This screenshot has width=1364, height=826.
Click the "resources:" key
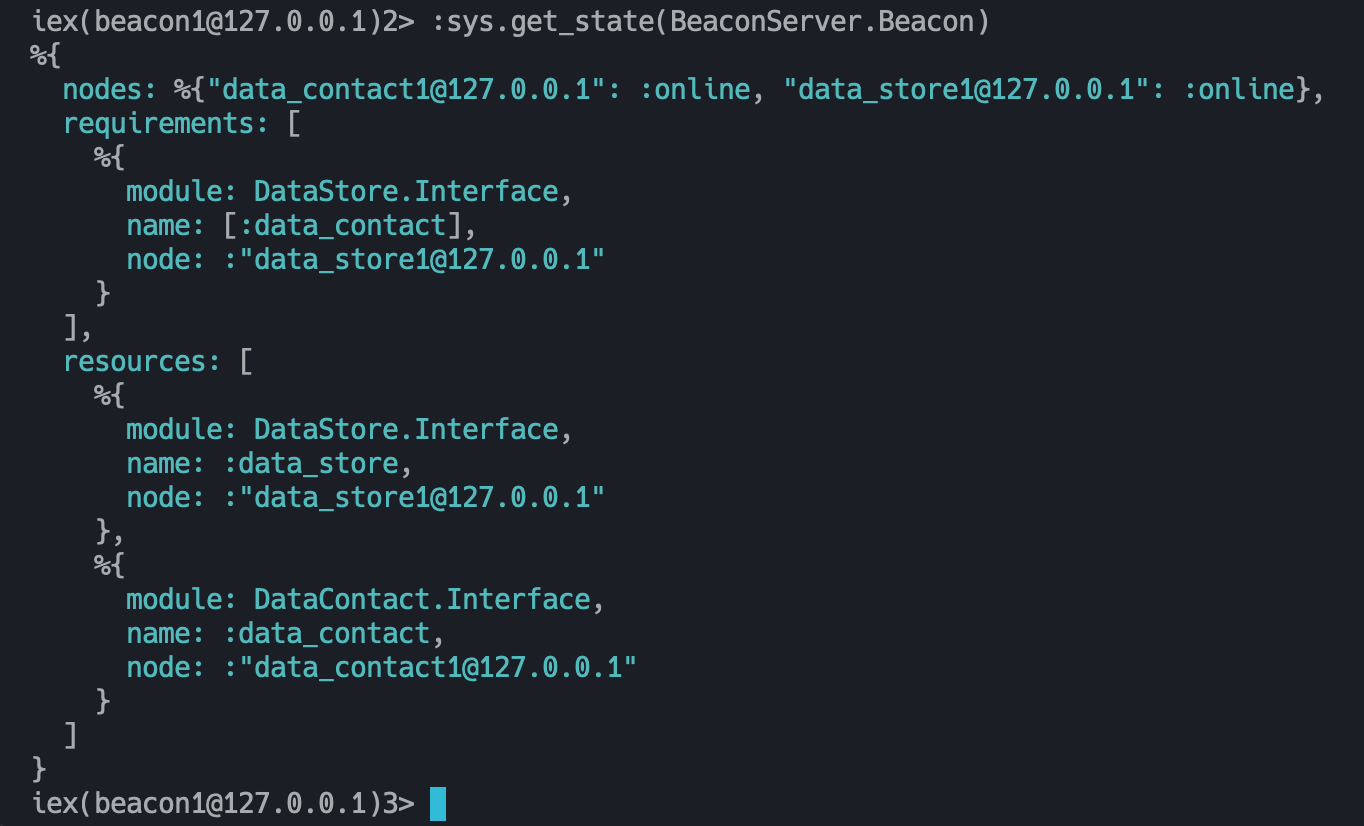(142, 362)
